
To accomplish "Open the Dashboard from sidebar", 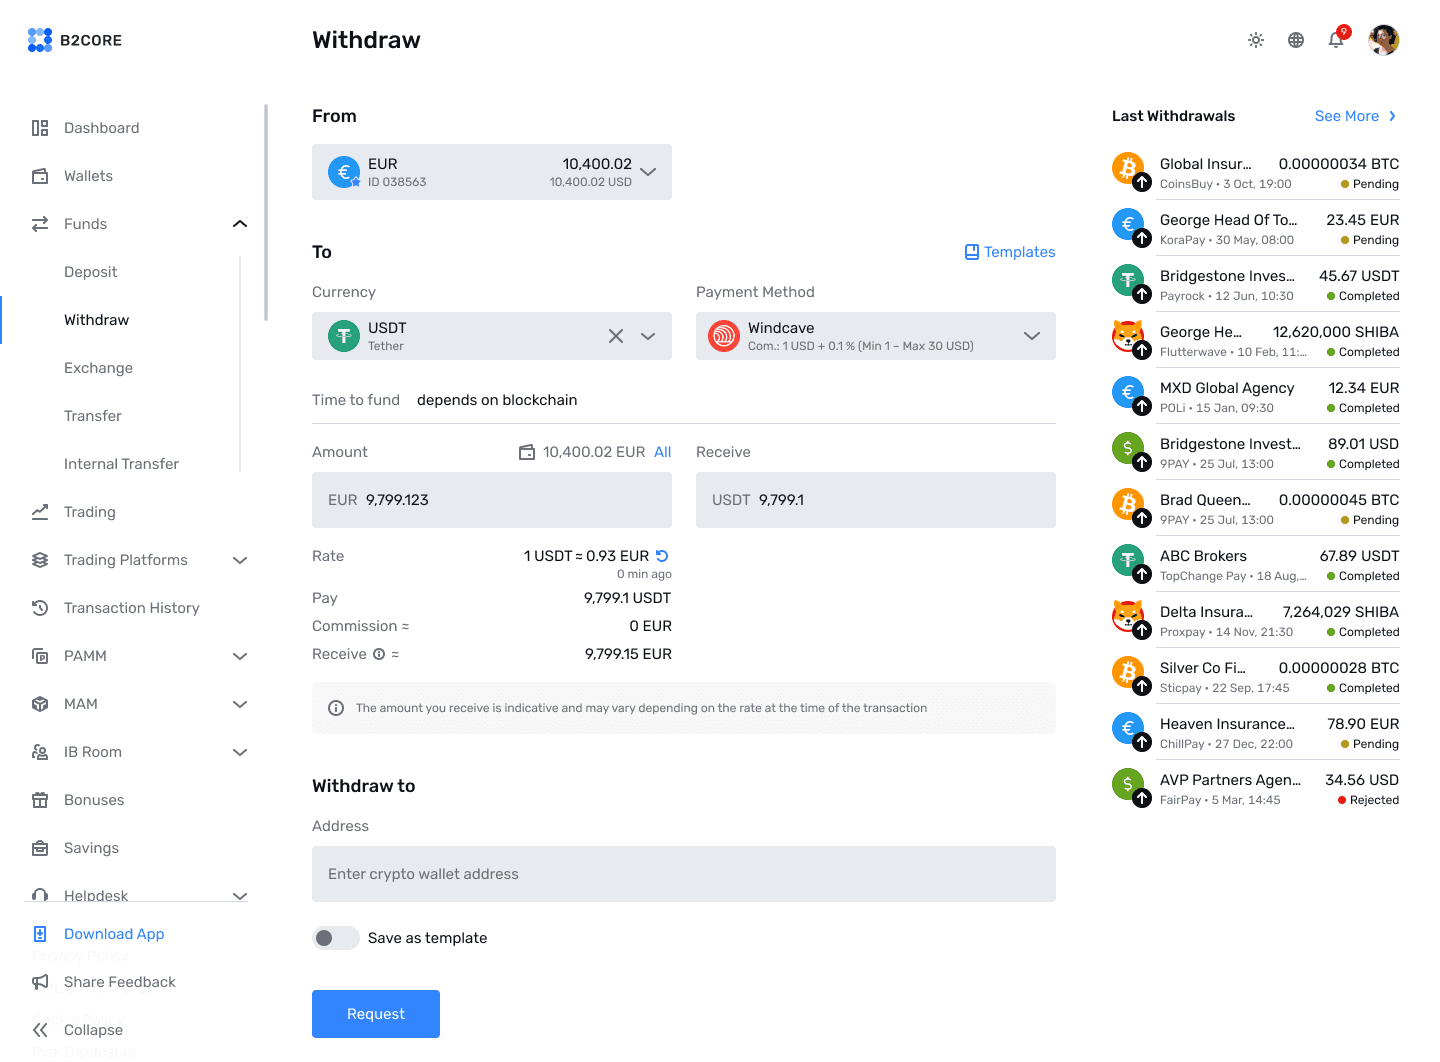I will (x=101, y=127).
